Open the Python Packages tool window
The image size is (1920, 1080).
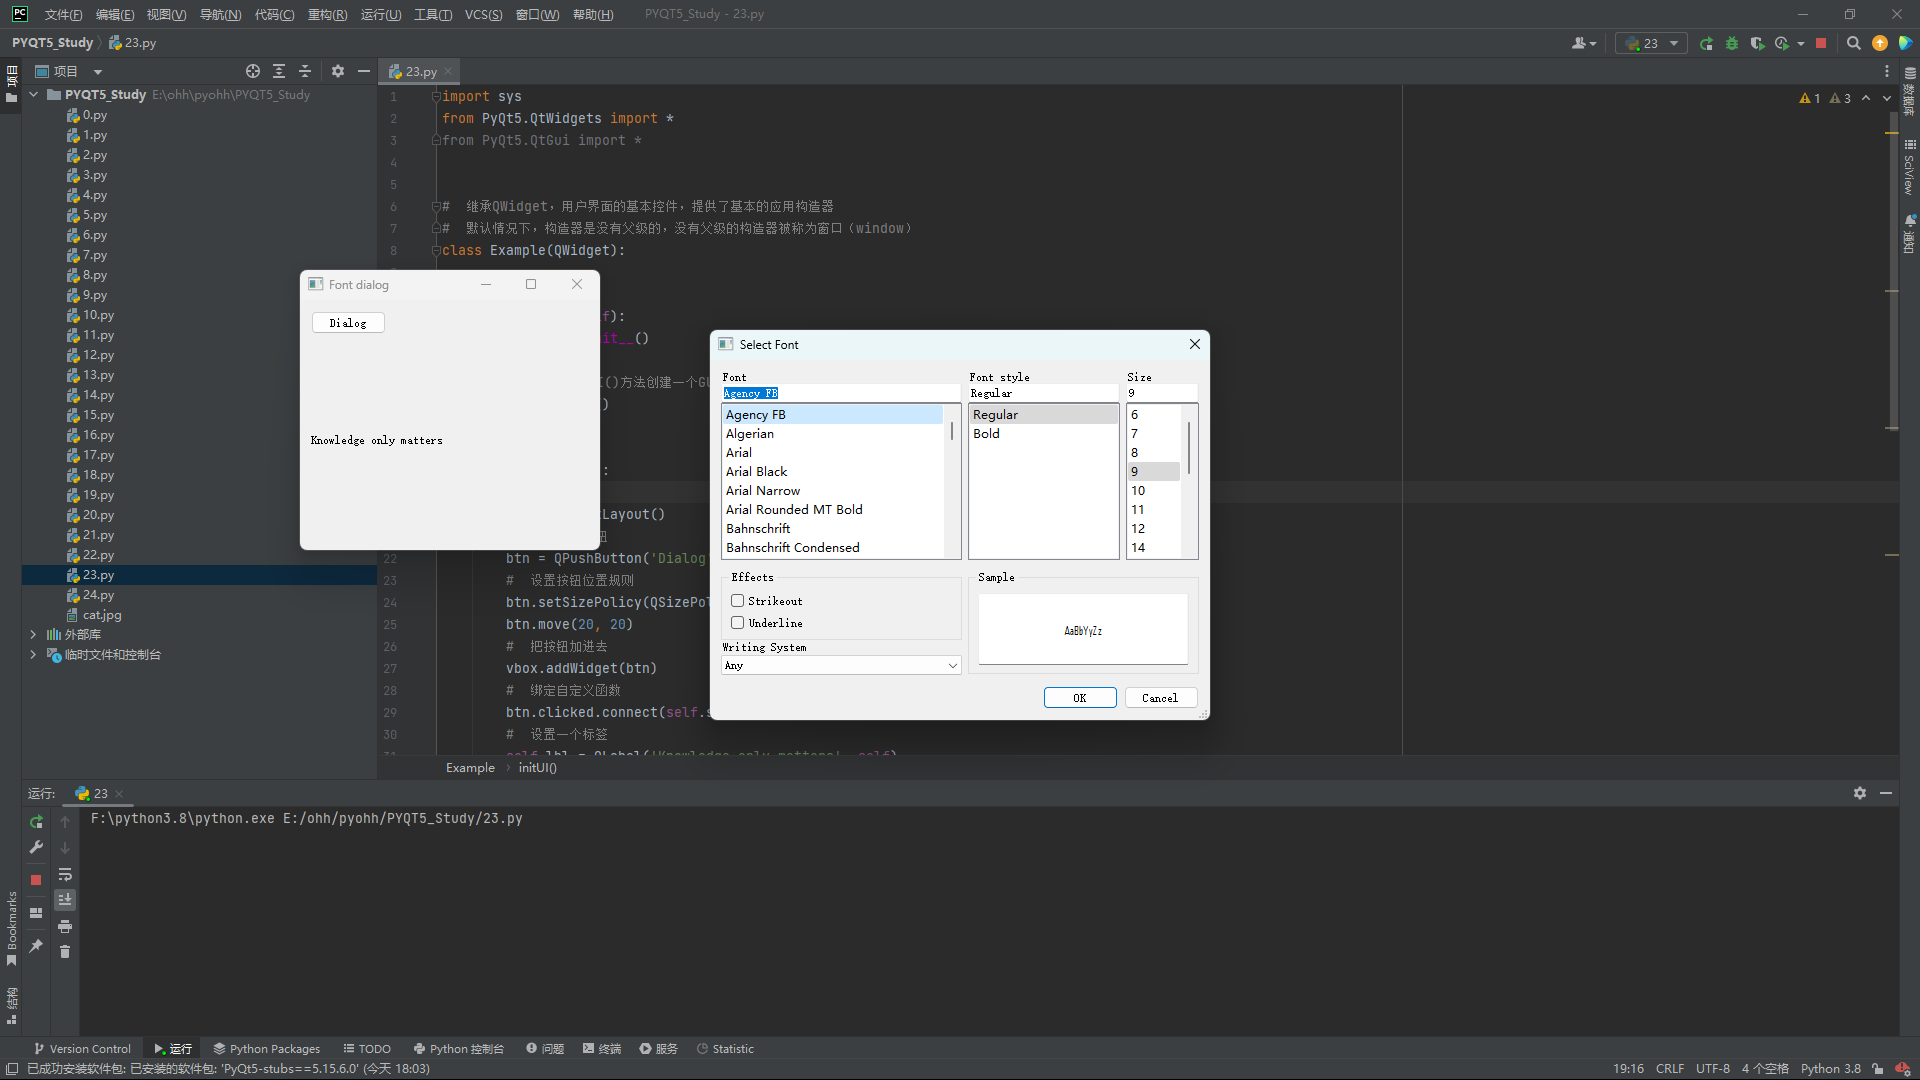(266, 1049)
